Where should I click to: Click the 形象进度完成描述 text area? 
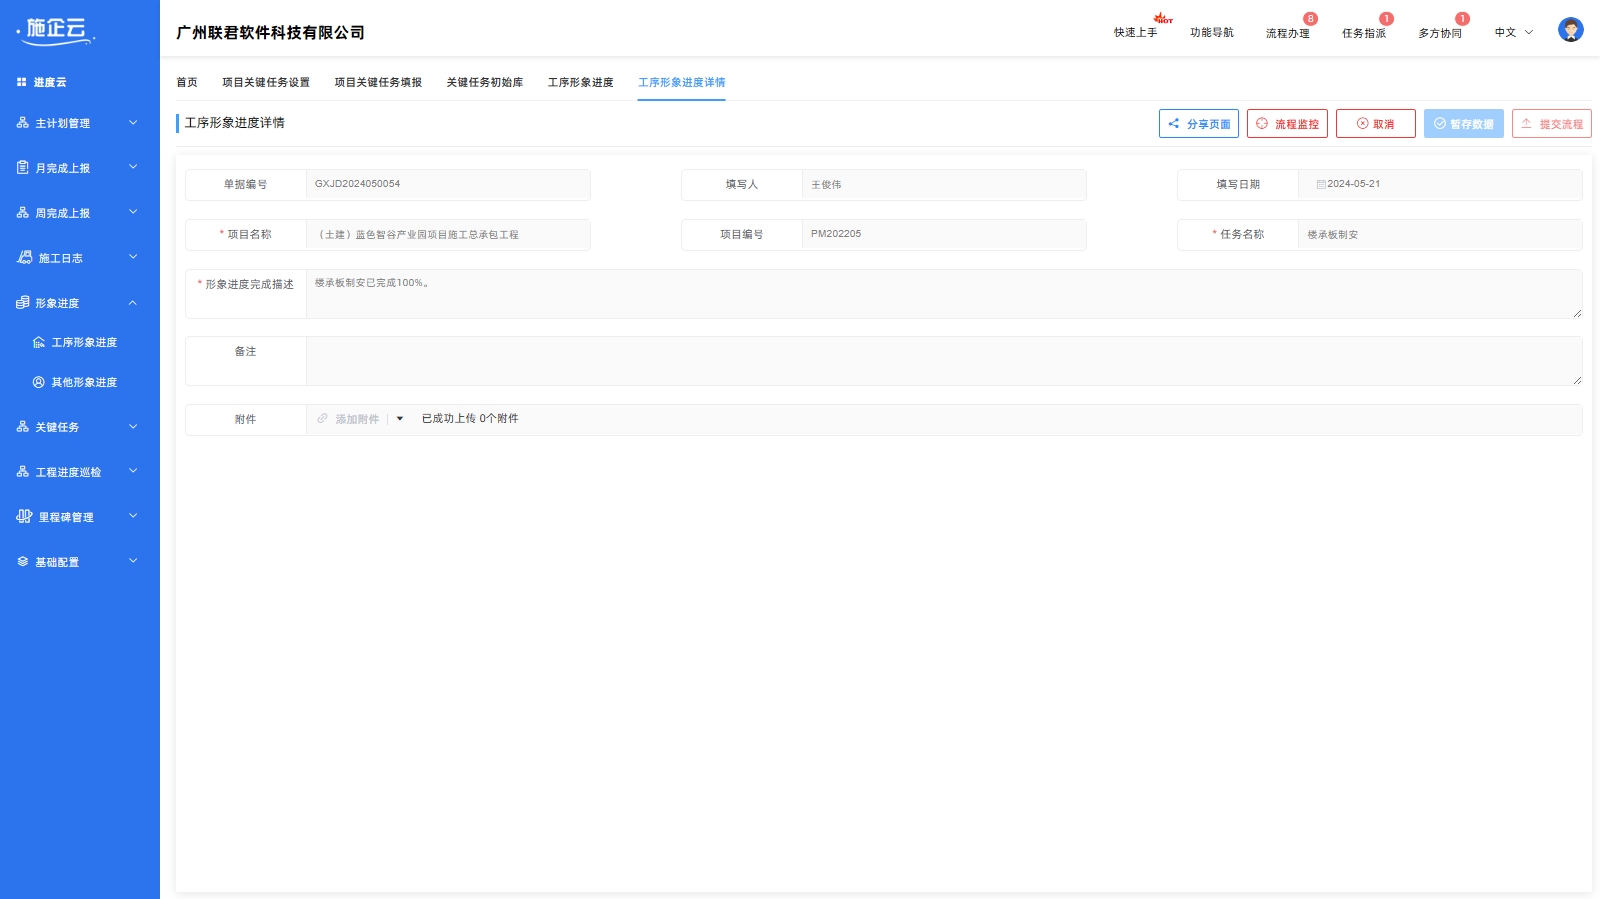944,294
